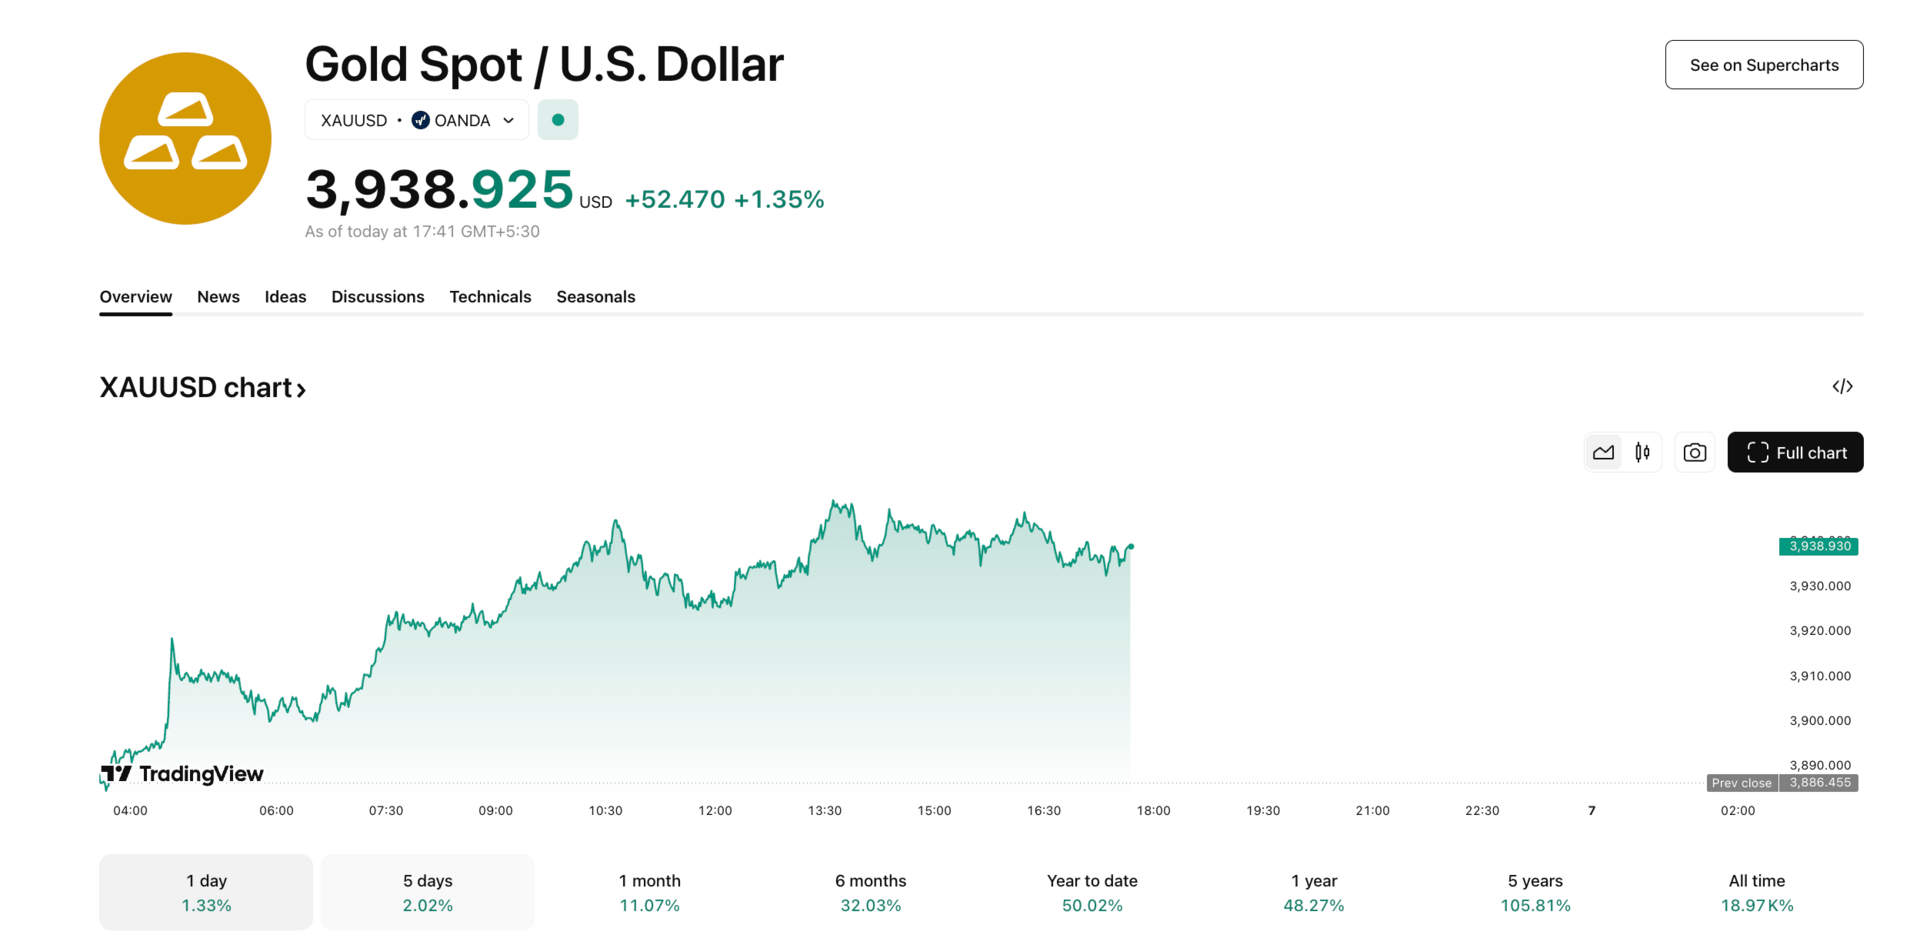This screenshot has height=945, width=1920.
Task: Switch to area line chart style
Action: (x=1603, y=453)
